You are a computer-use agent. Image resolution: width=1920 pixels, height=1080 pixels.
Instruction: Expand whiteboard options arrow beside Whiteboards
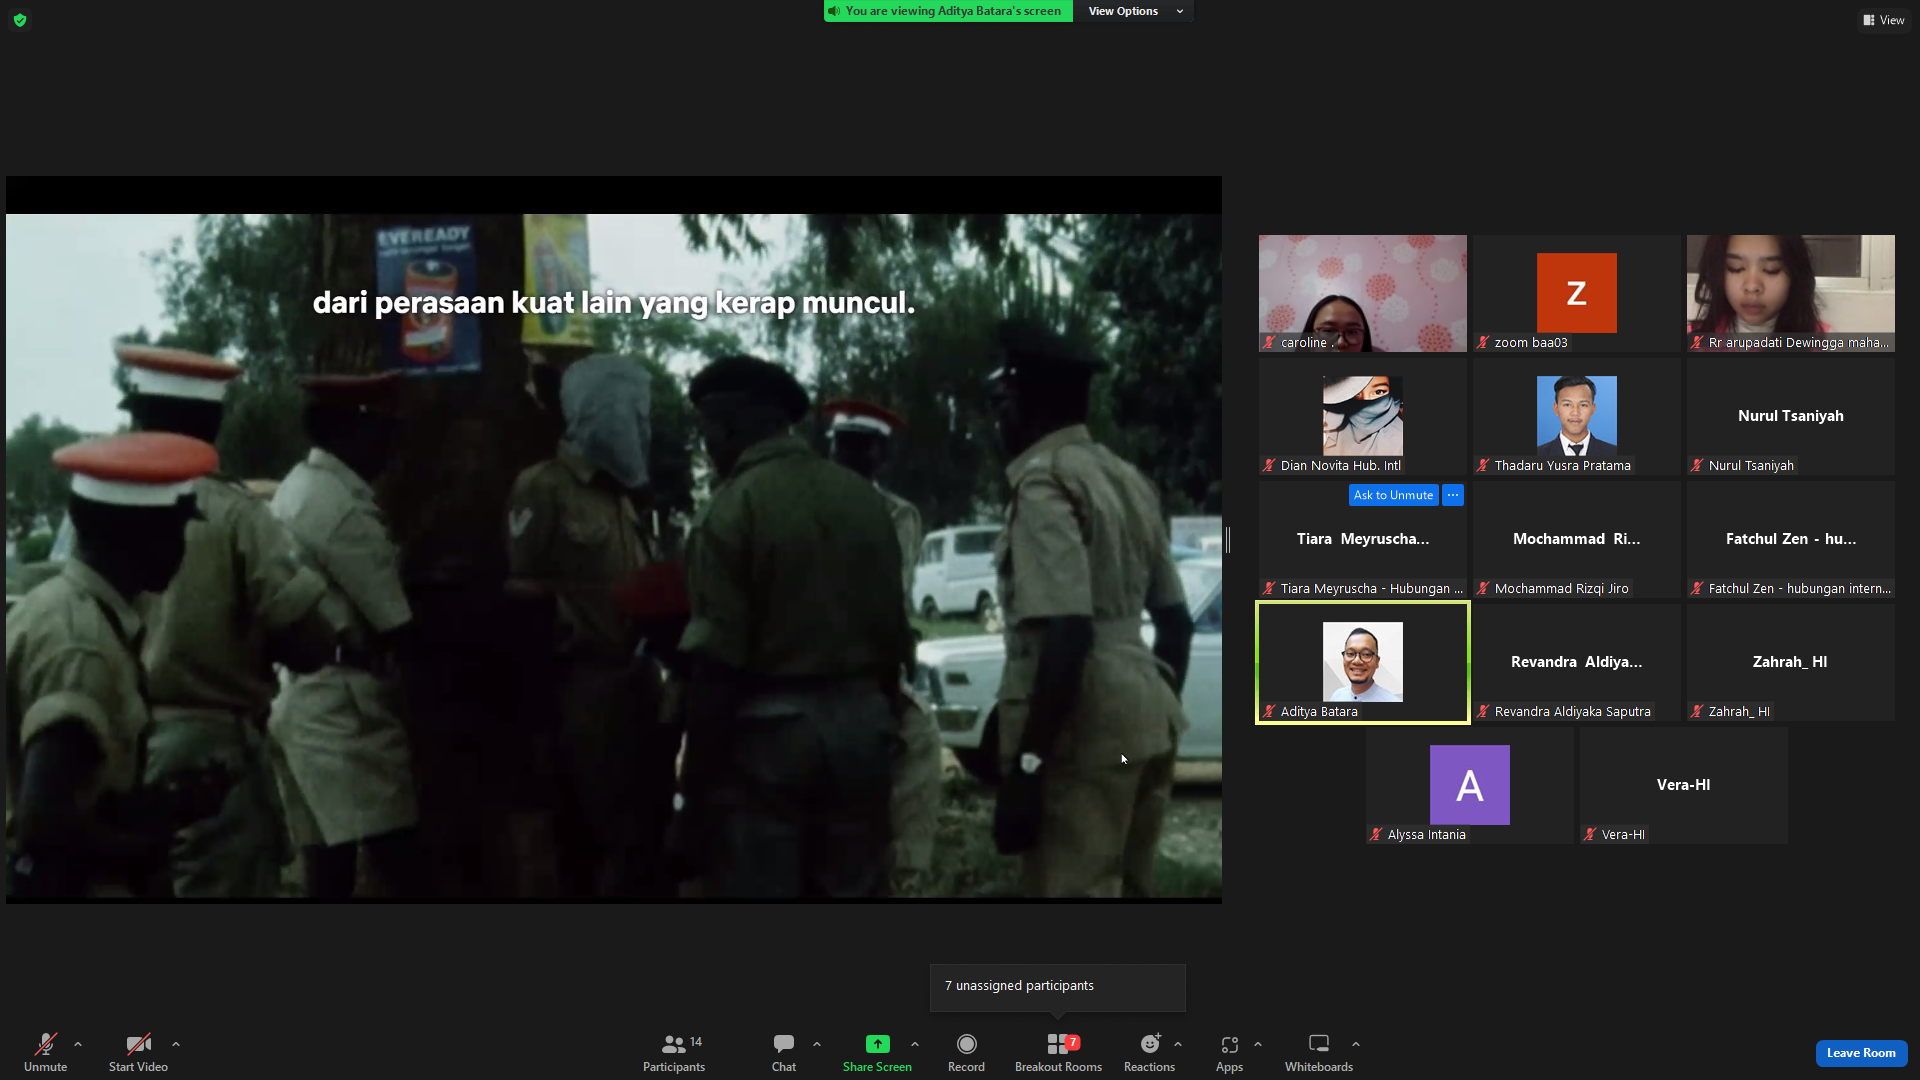coord(1356,1044)
